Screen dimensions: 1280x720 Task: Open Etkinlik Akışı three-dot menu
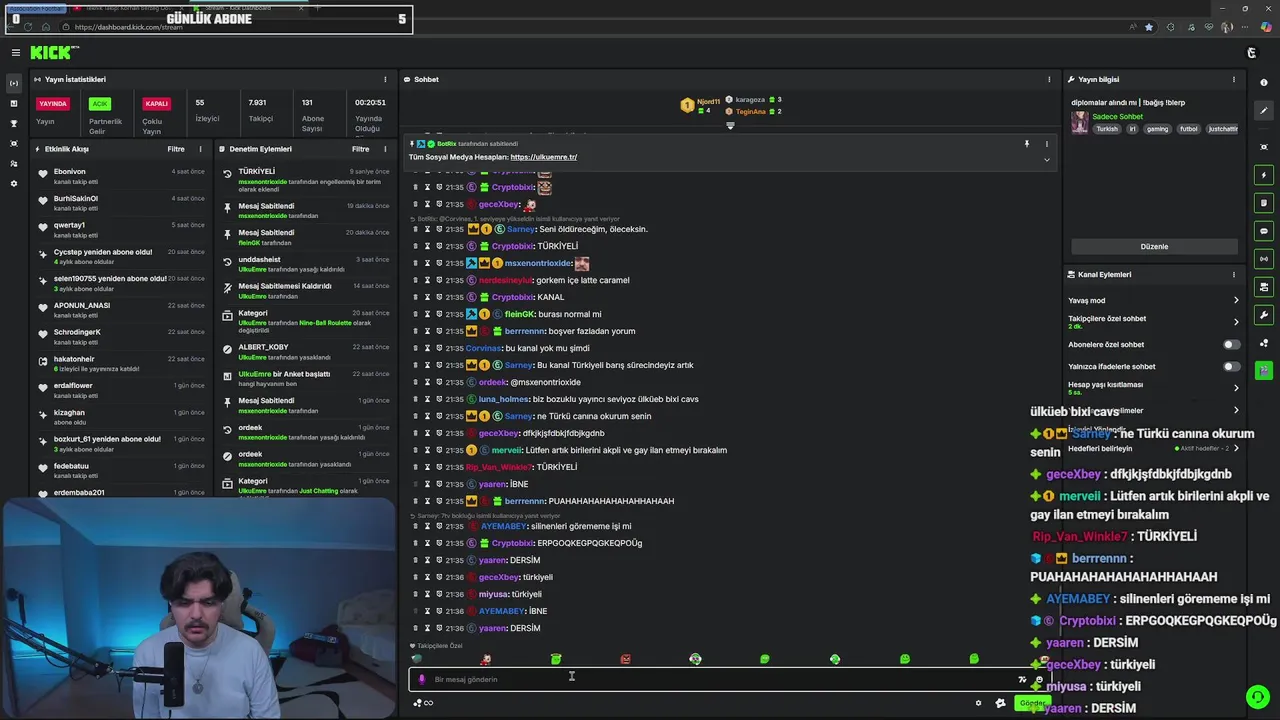coord(200,149)
